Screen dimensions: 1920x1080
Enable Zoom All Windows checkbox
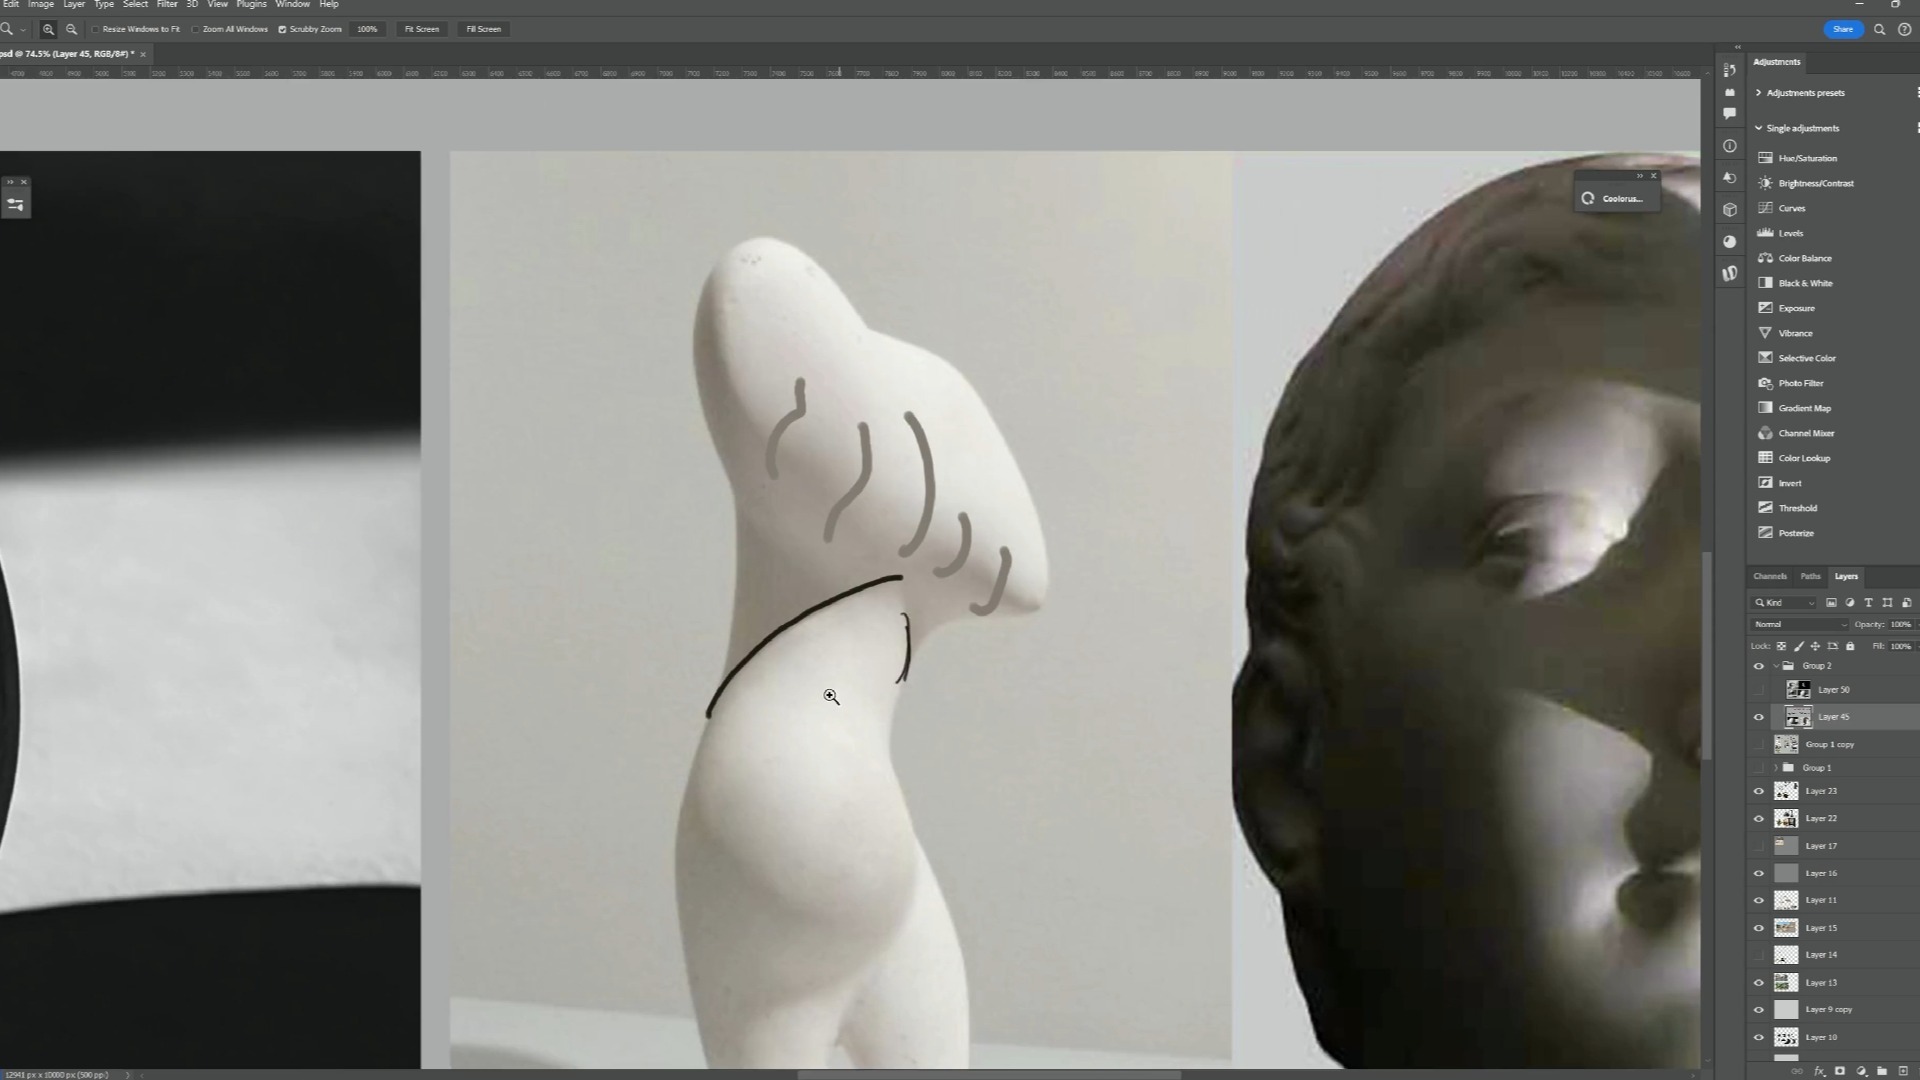pos(196,29)
